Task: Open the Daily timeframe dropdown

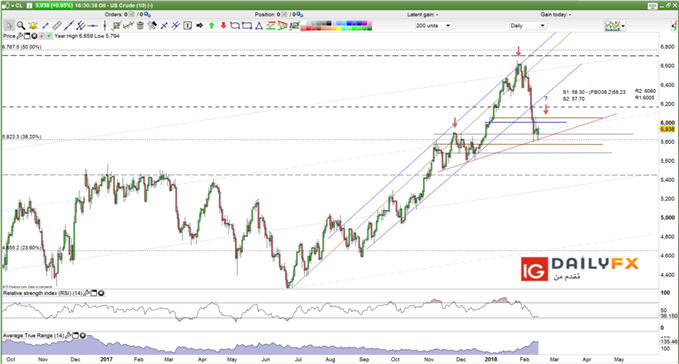Action: click(527, 26)
